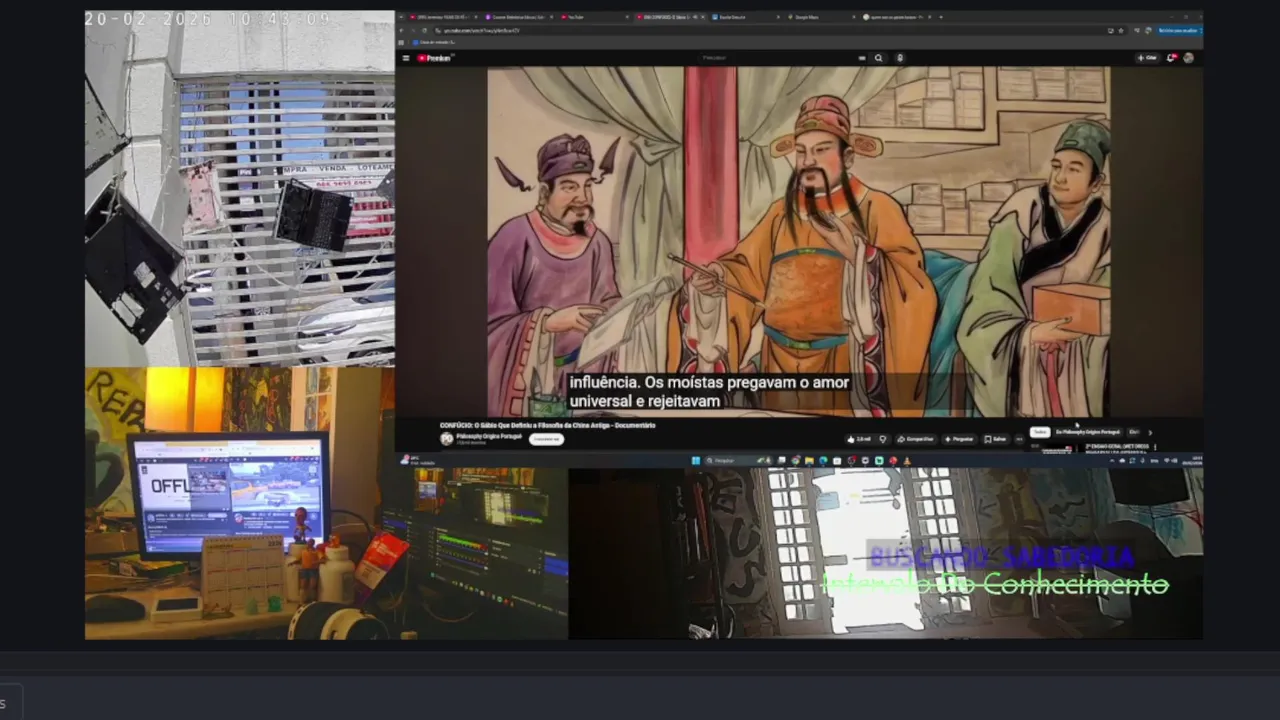Screen dimensions: 1280x720
Task: Click the Perguntar button below video
Action: (960, 439)
